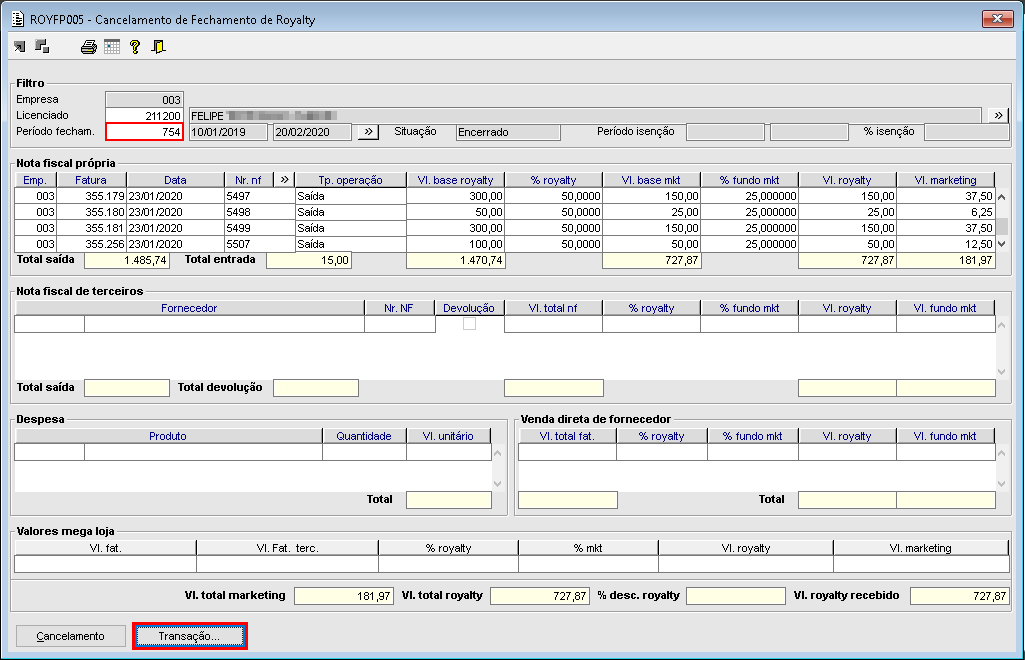This screenshot has width=1025, height=660.
Task: Click the Vl. base royalty column header
Action: click(455, 180)
